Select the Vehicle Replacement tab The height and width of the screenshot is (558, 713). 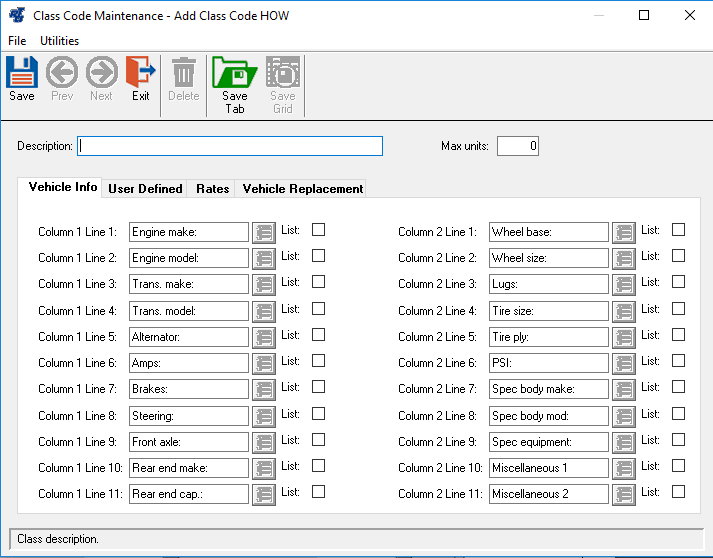point(302,189)
